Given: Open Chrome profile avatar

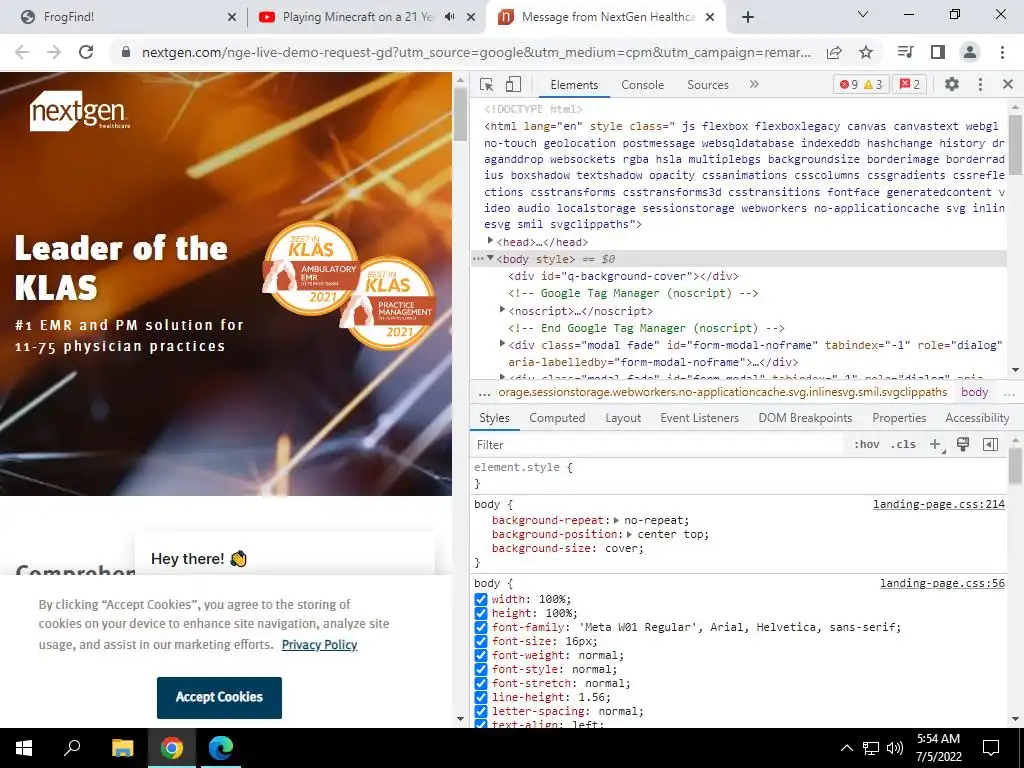Looking at the screenshot, I should [970, 52].
